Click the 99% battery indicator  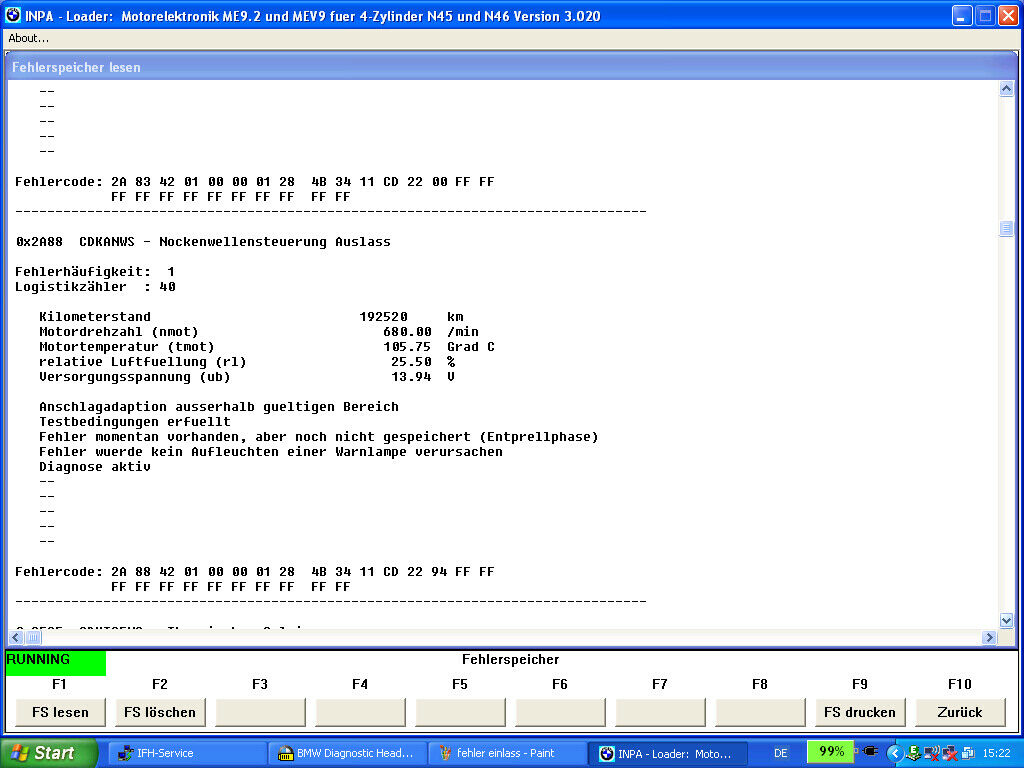click(x=832, y=752)
